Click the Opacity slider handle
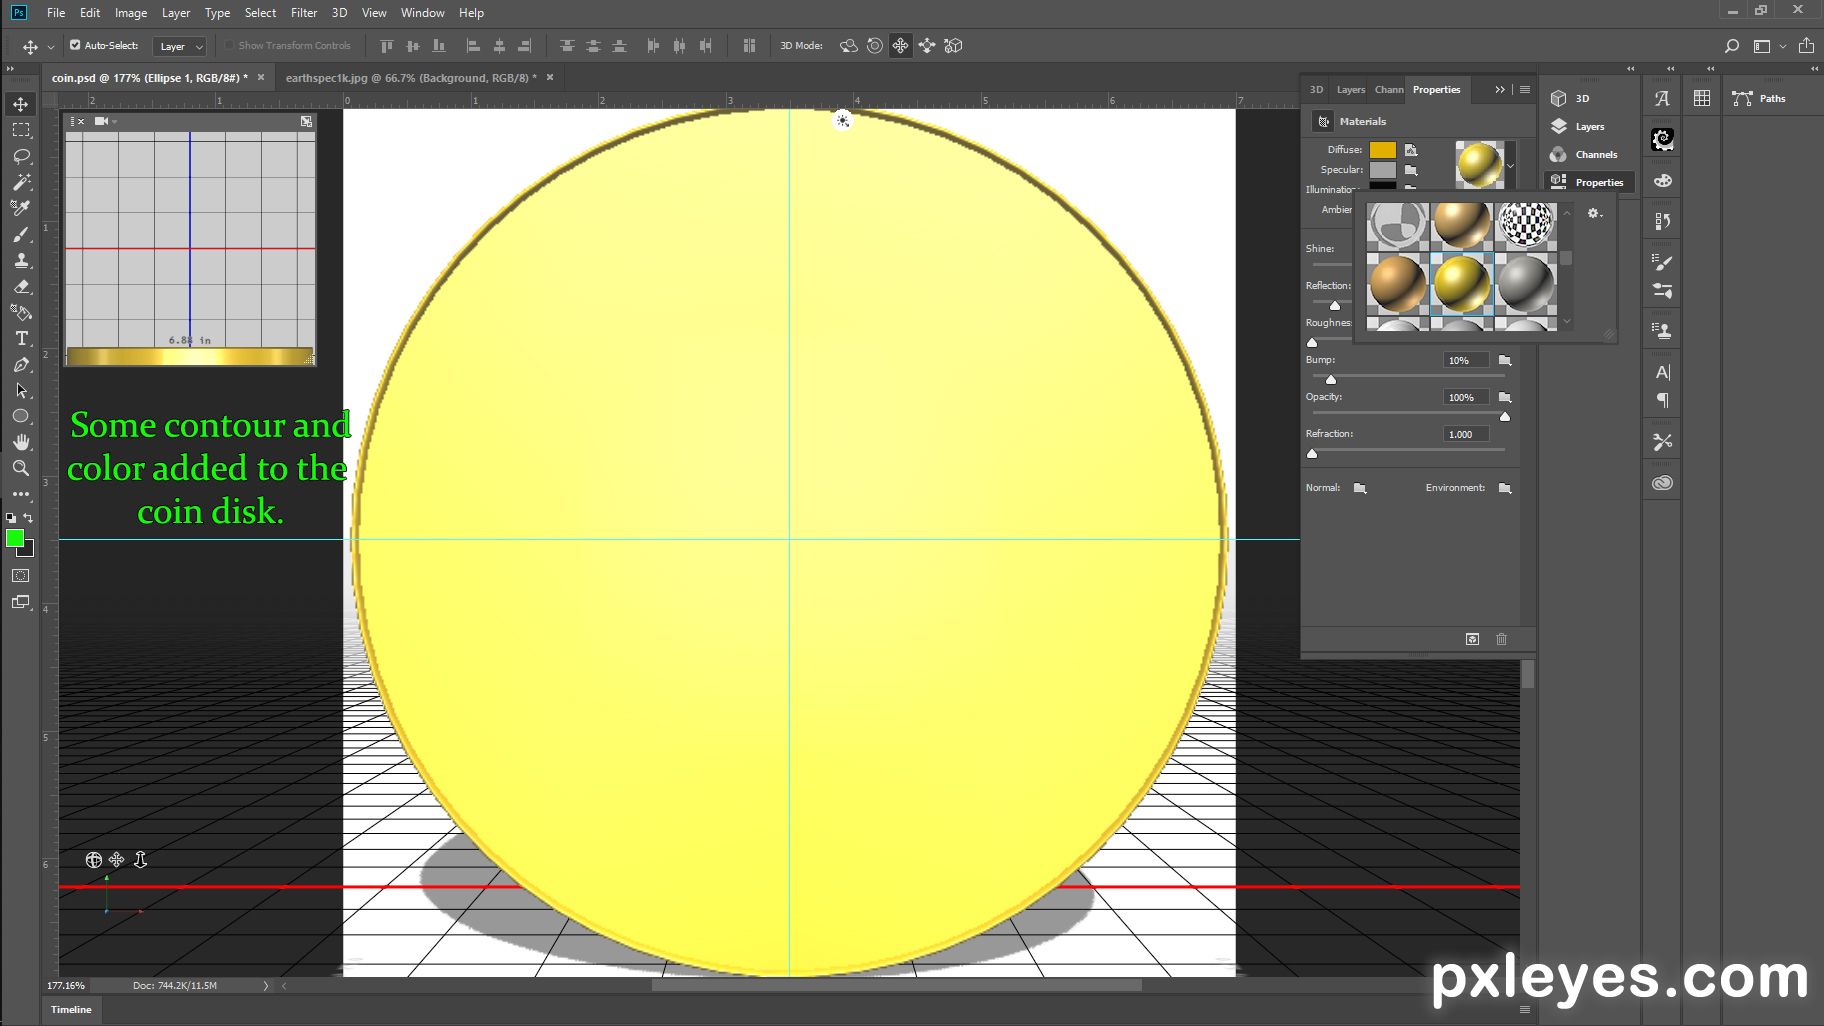This screenshot has height=1026, width=1824. [x=1505, y=417]
